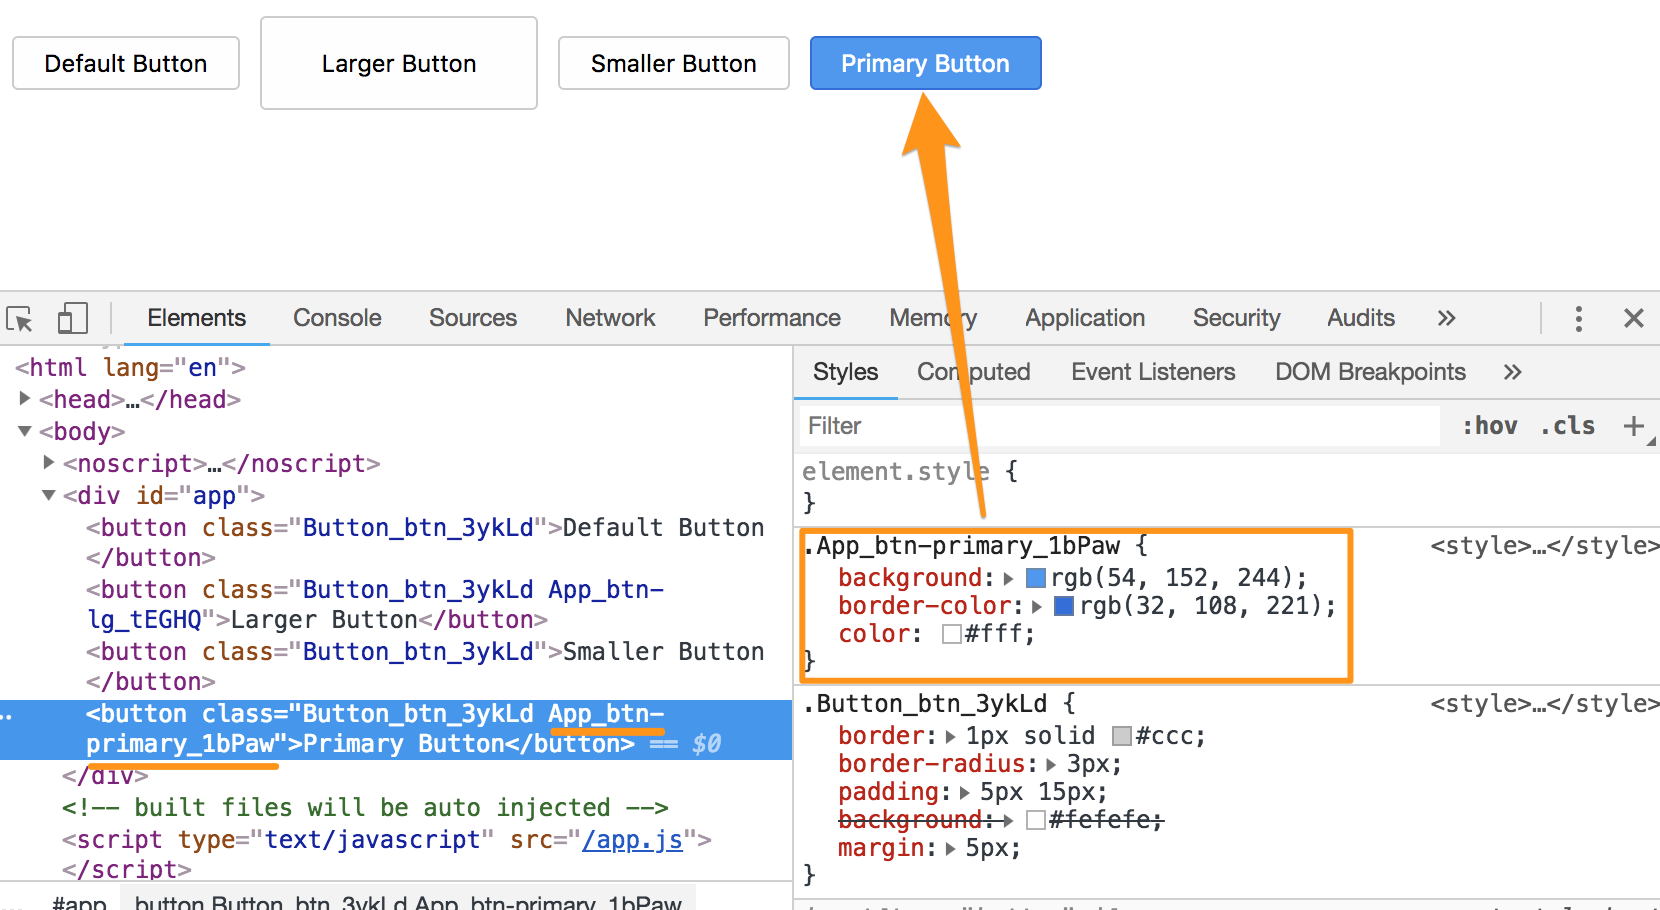Open the #ccc border color swatch
Screen dimensions: 1660x910
[x=1122, y=736]
